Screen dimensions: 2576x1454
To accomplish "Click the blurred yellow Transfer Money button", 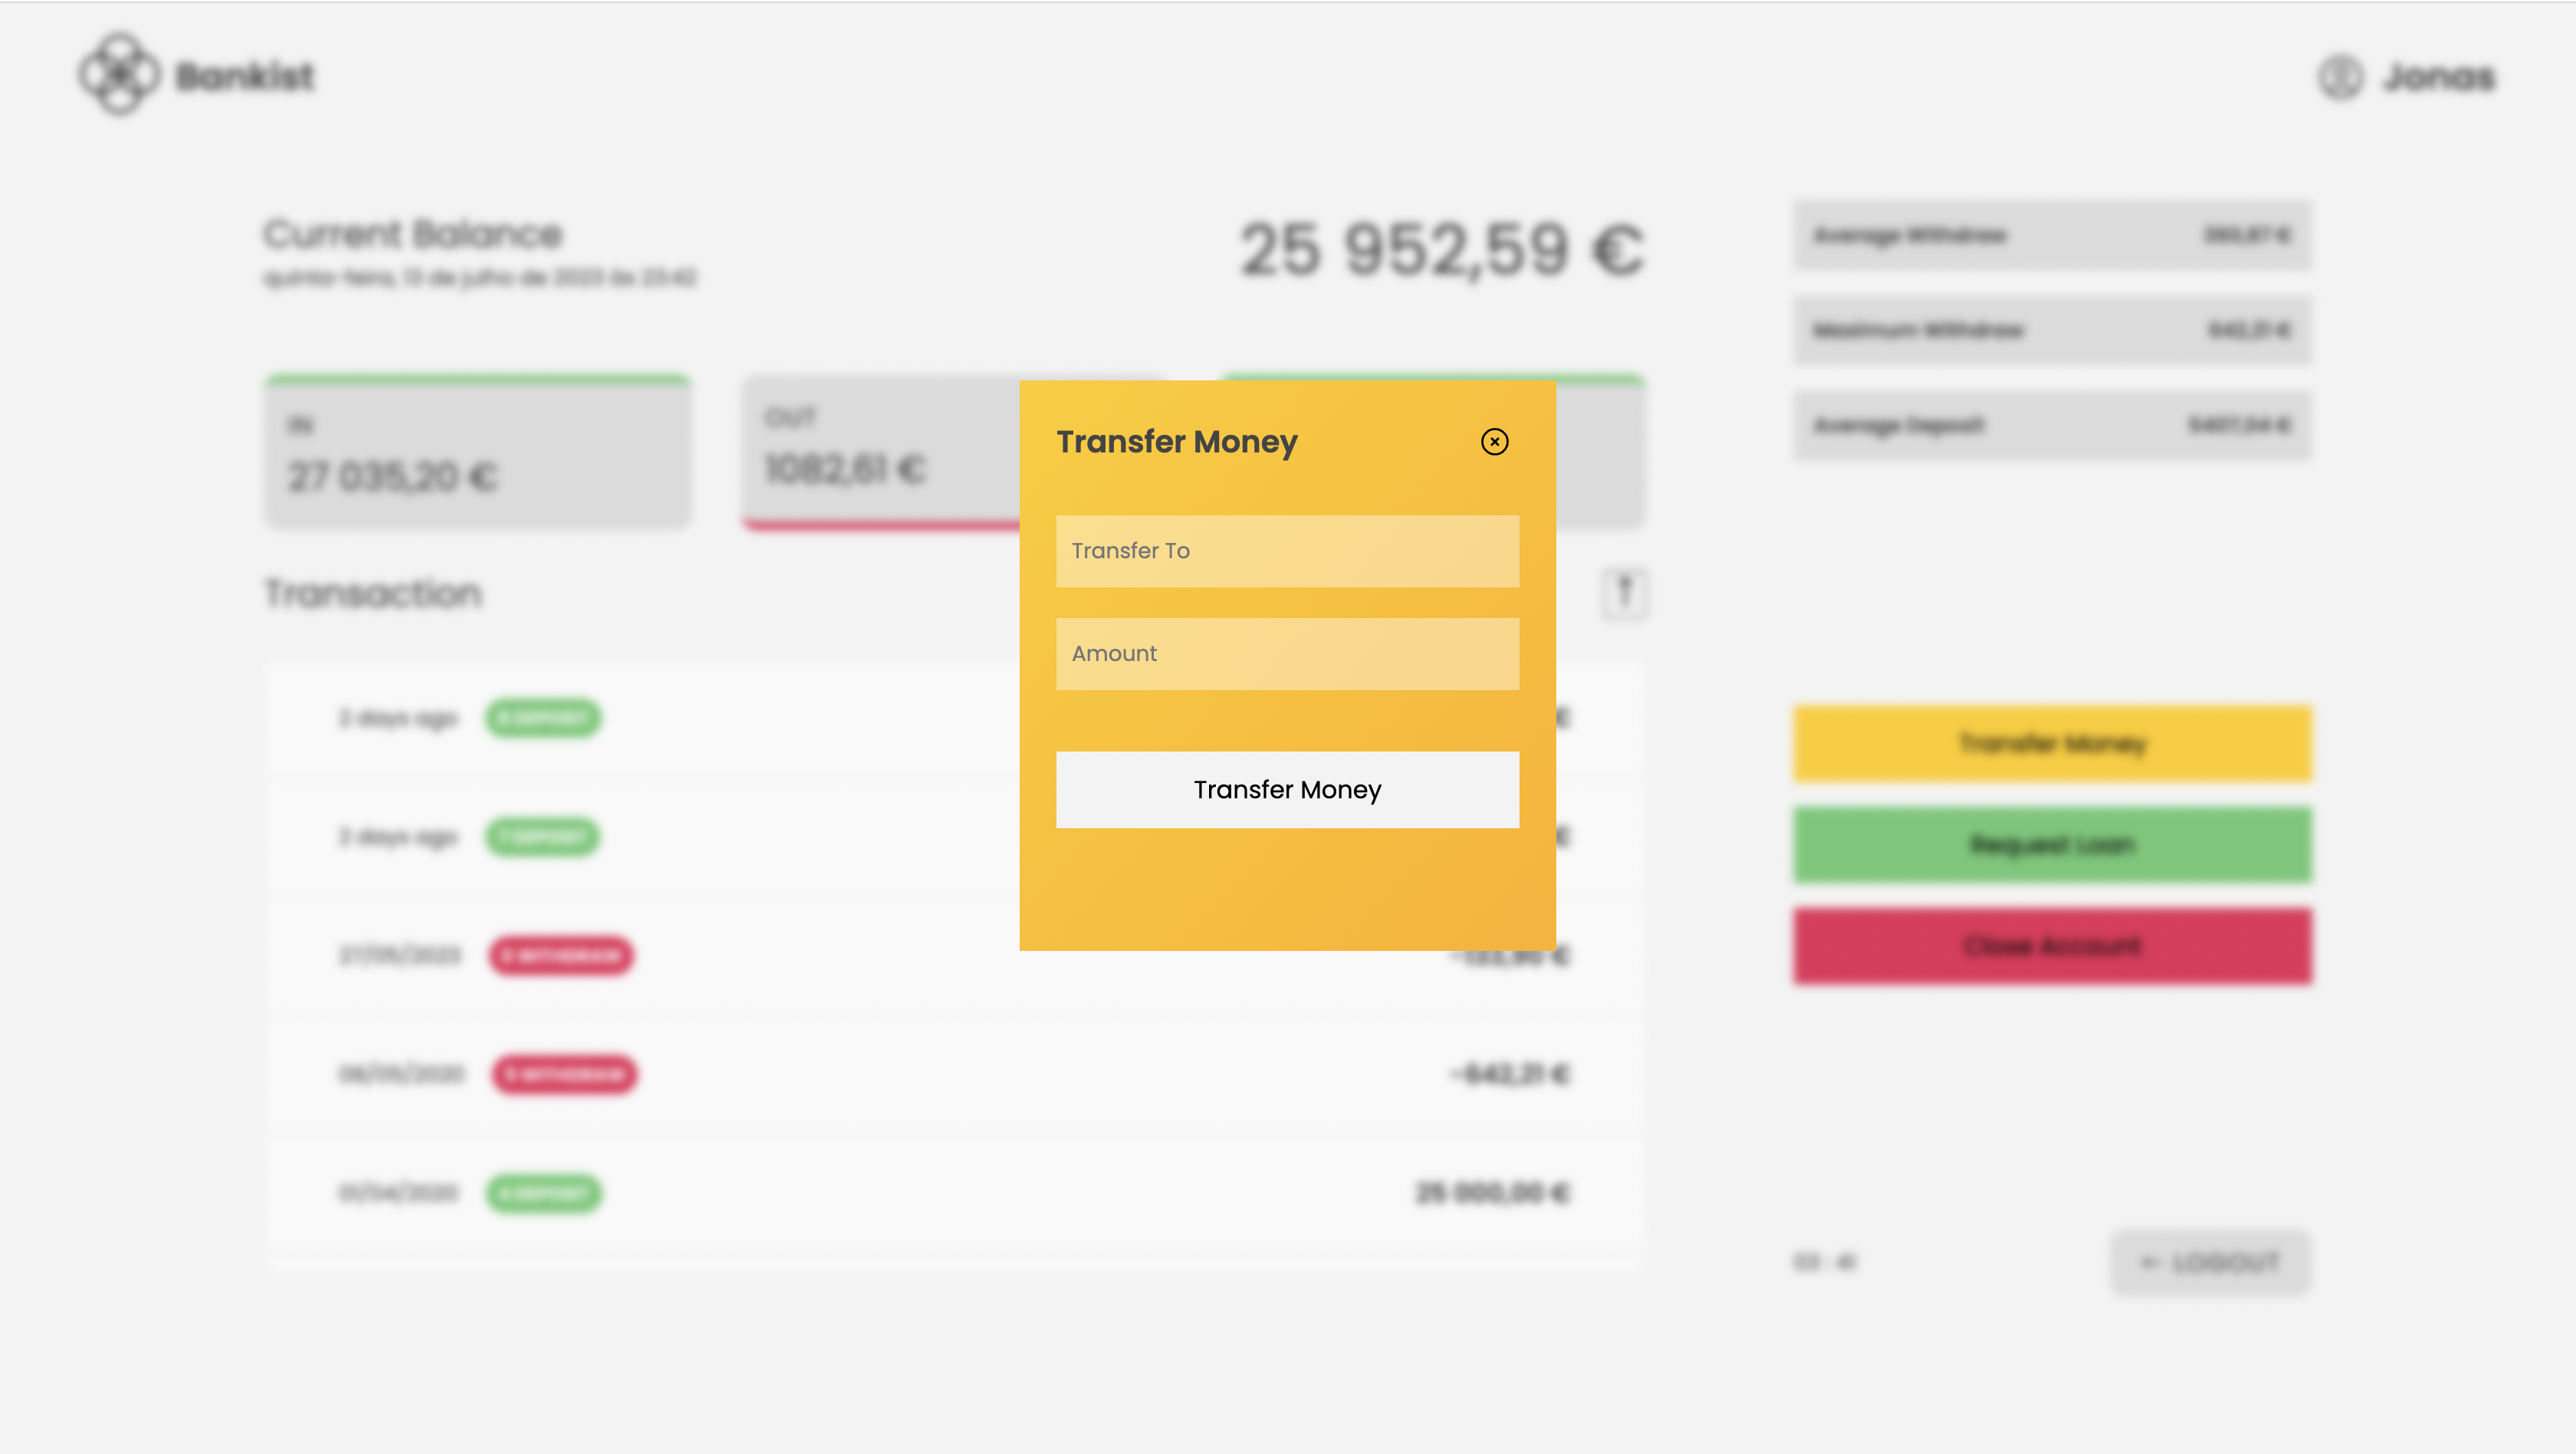I will (x=2052, y=743).
